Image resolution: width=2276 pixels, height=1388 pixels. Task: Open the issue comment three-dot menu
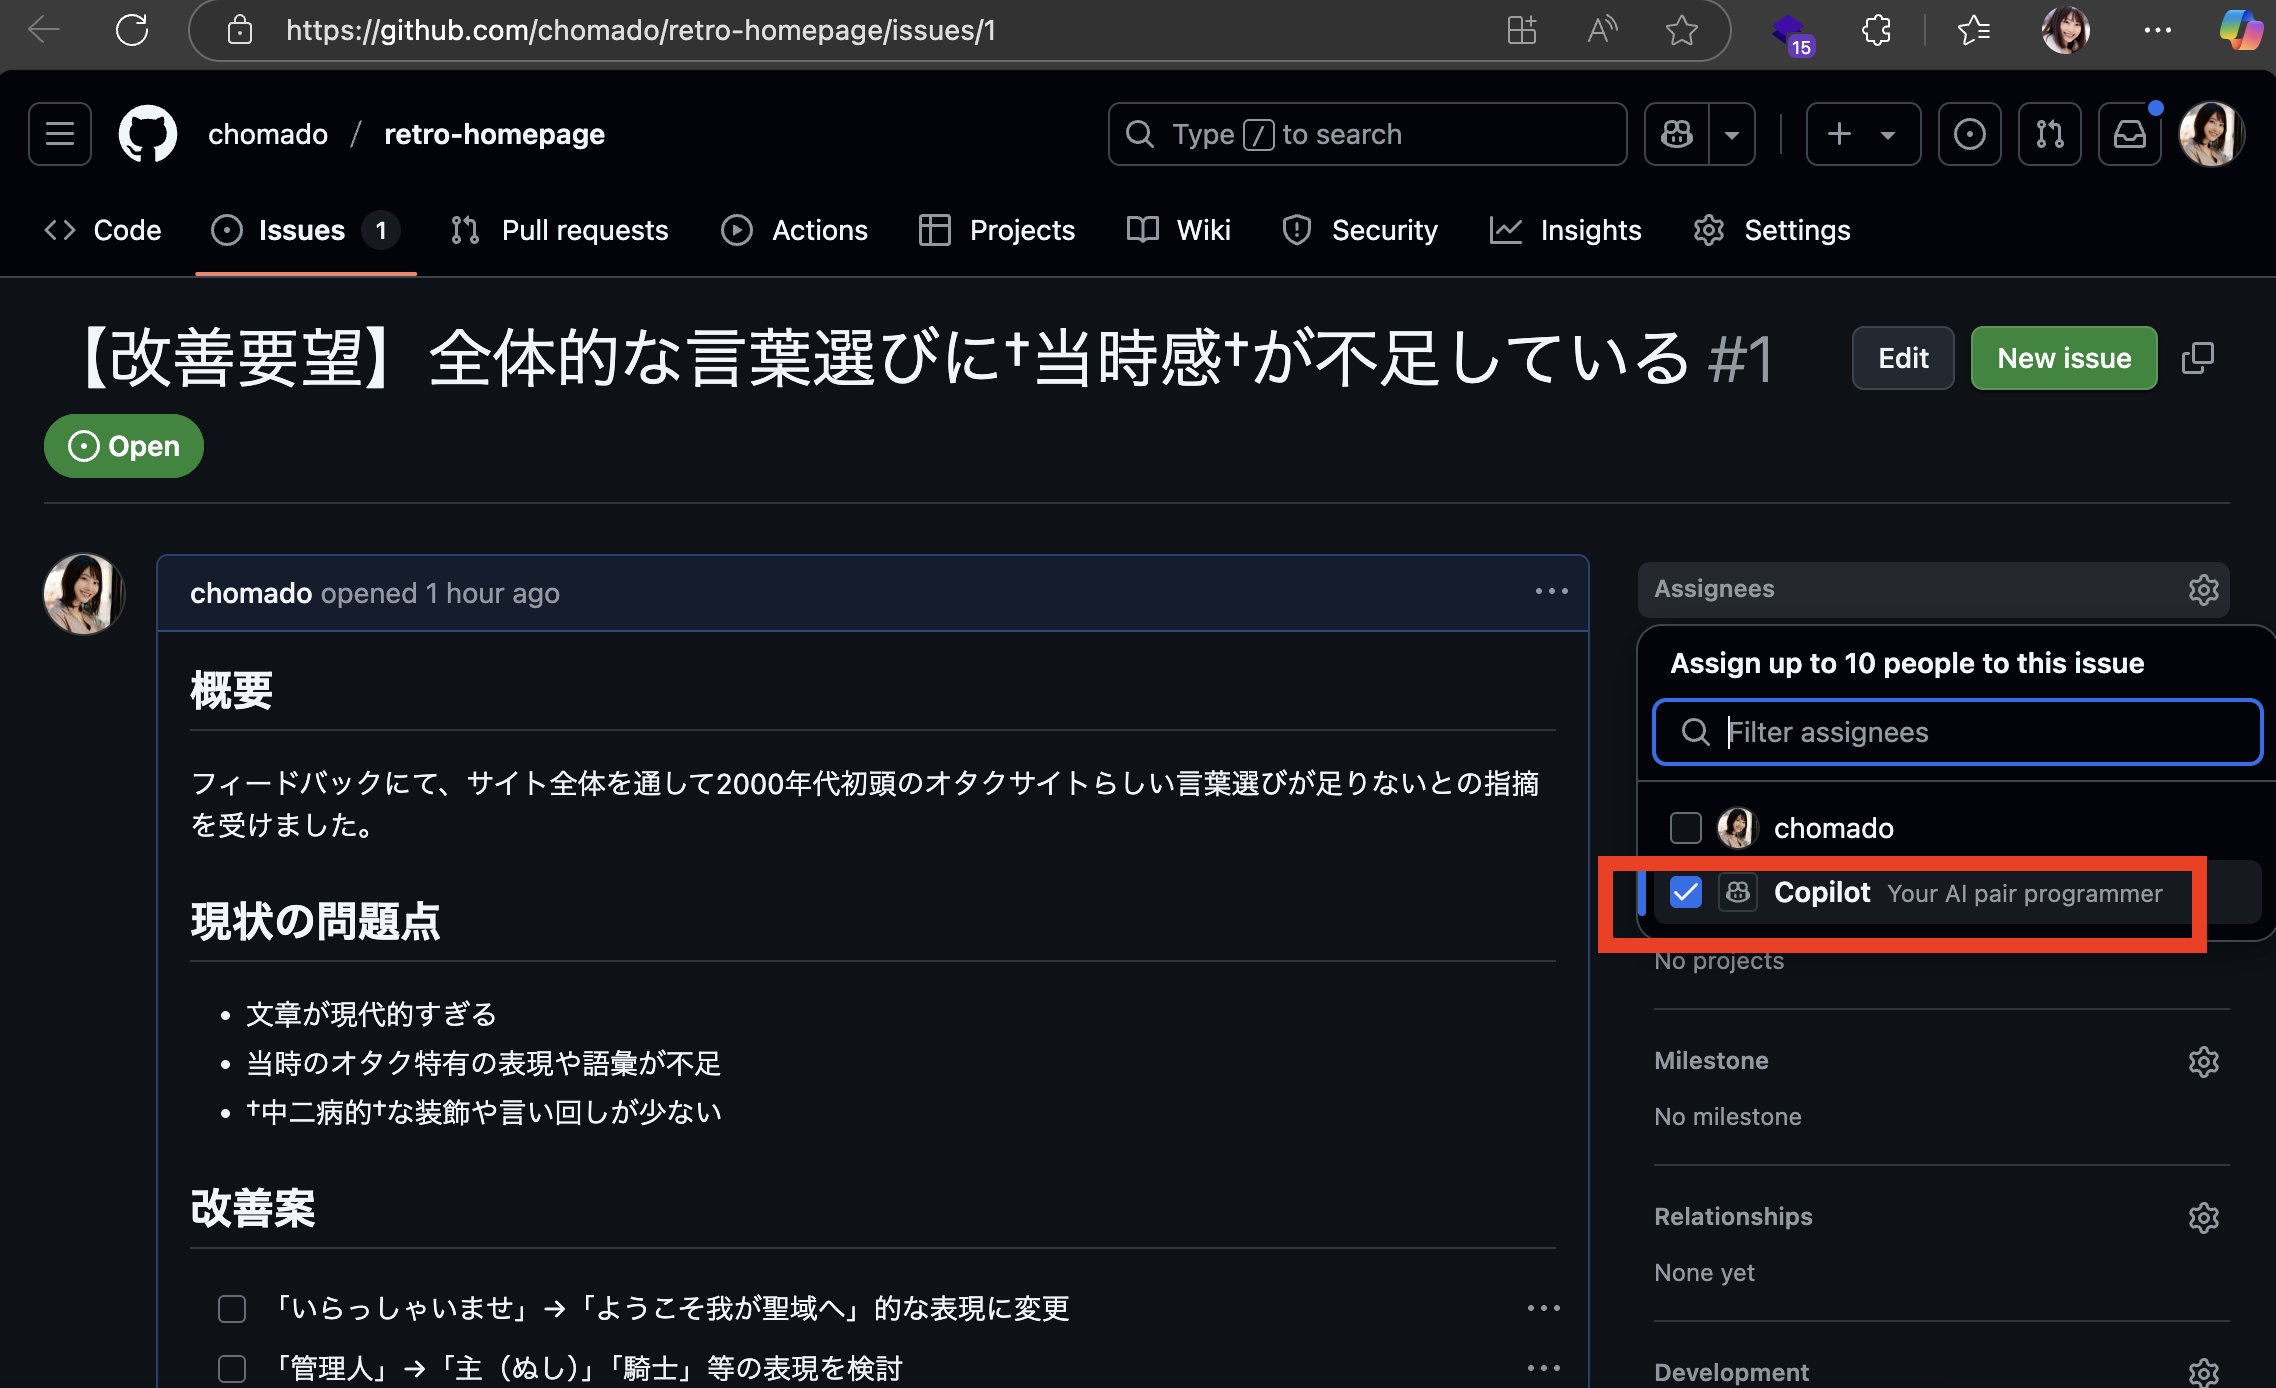pos(1551,592)
